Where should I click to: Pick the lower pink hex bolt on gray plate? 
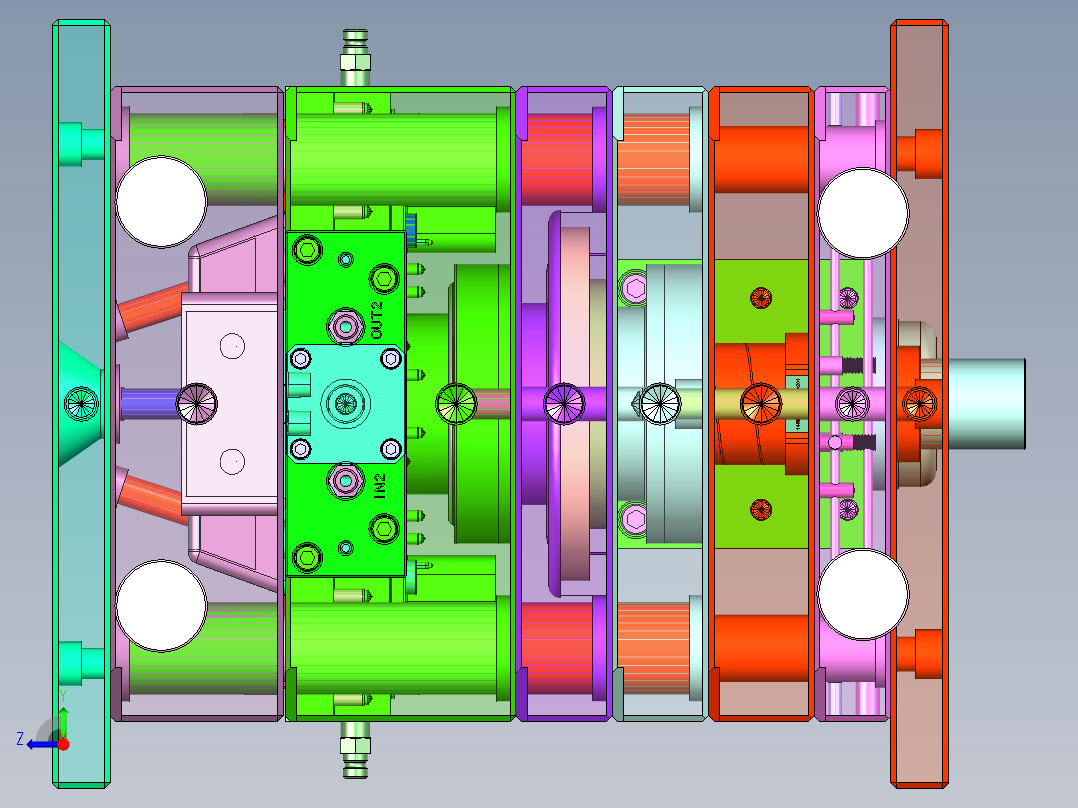pyautogui.click(x=635, y=519)
